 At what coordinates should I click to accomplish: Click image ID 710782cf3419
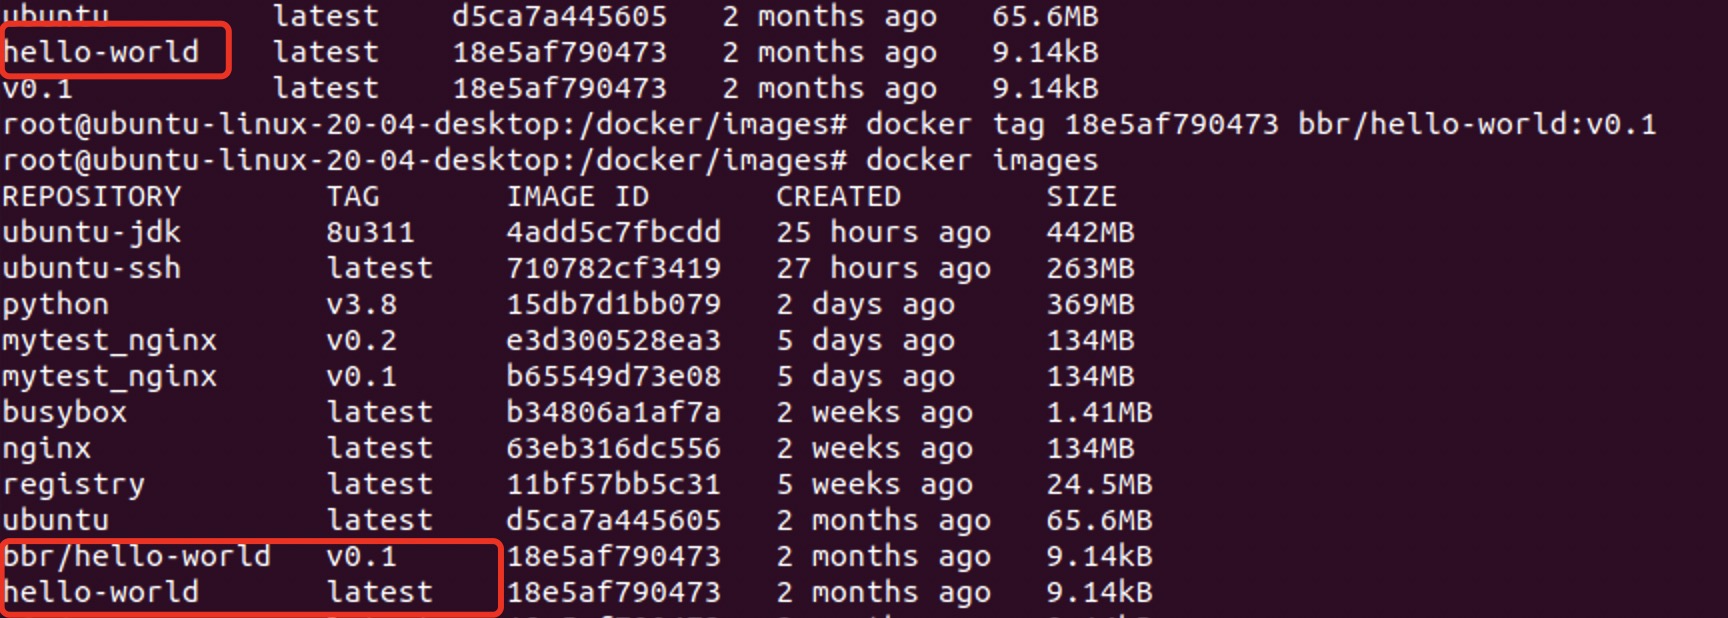(613, 269)
